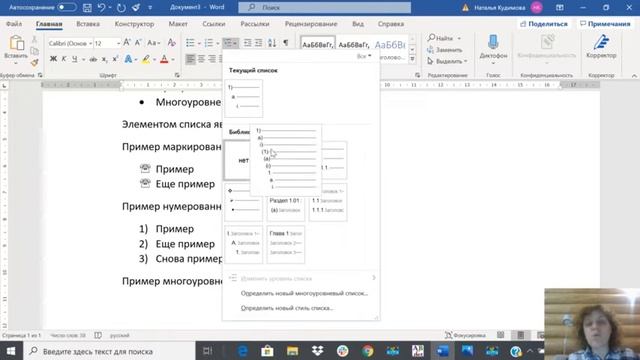This screenshot has width=640, height=360.
Task: Click the numbered list icon
Action: tap(209, 43)
